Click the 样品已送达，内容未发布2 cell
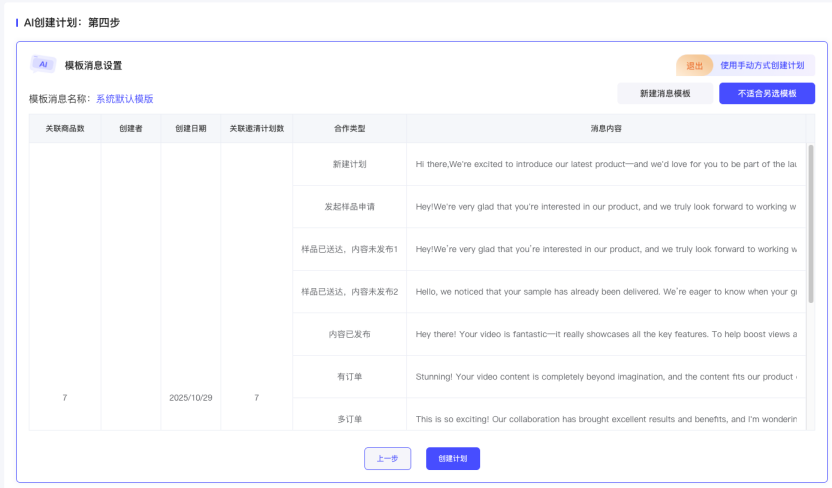The width and height of the screenshot is (832, 488). click(349, 292)
